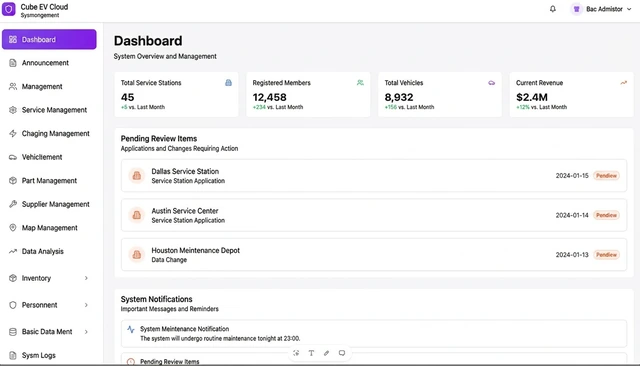Expand the Basic Data Ment chevron

click(x=86, y=332)
